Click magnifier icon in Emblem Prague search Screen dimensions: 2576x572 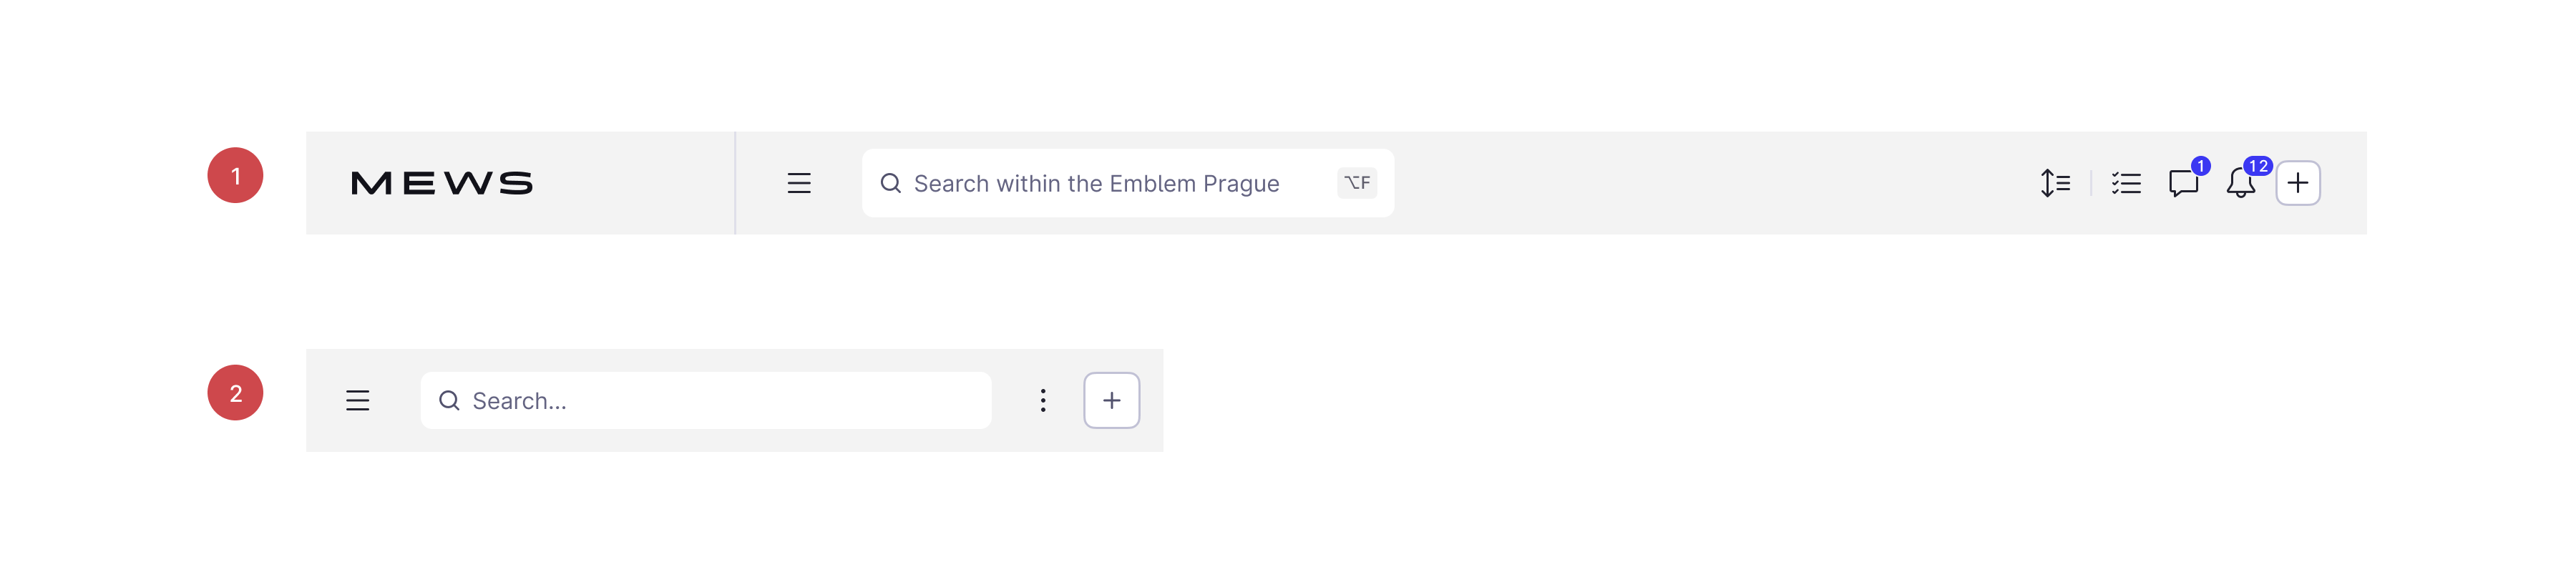[890, 183]
